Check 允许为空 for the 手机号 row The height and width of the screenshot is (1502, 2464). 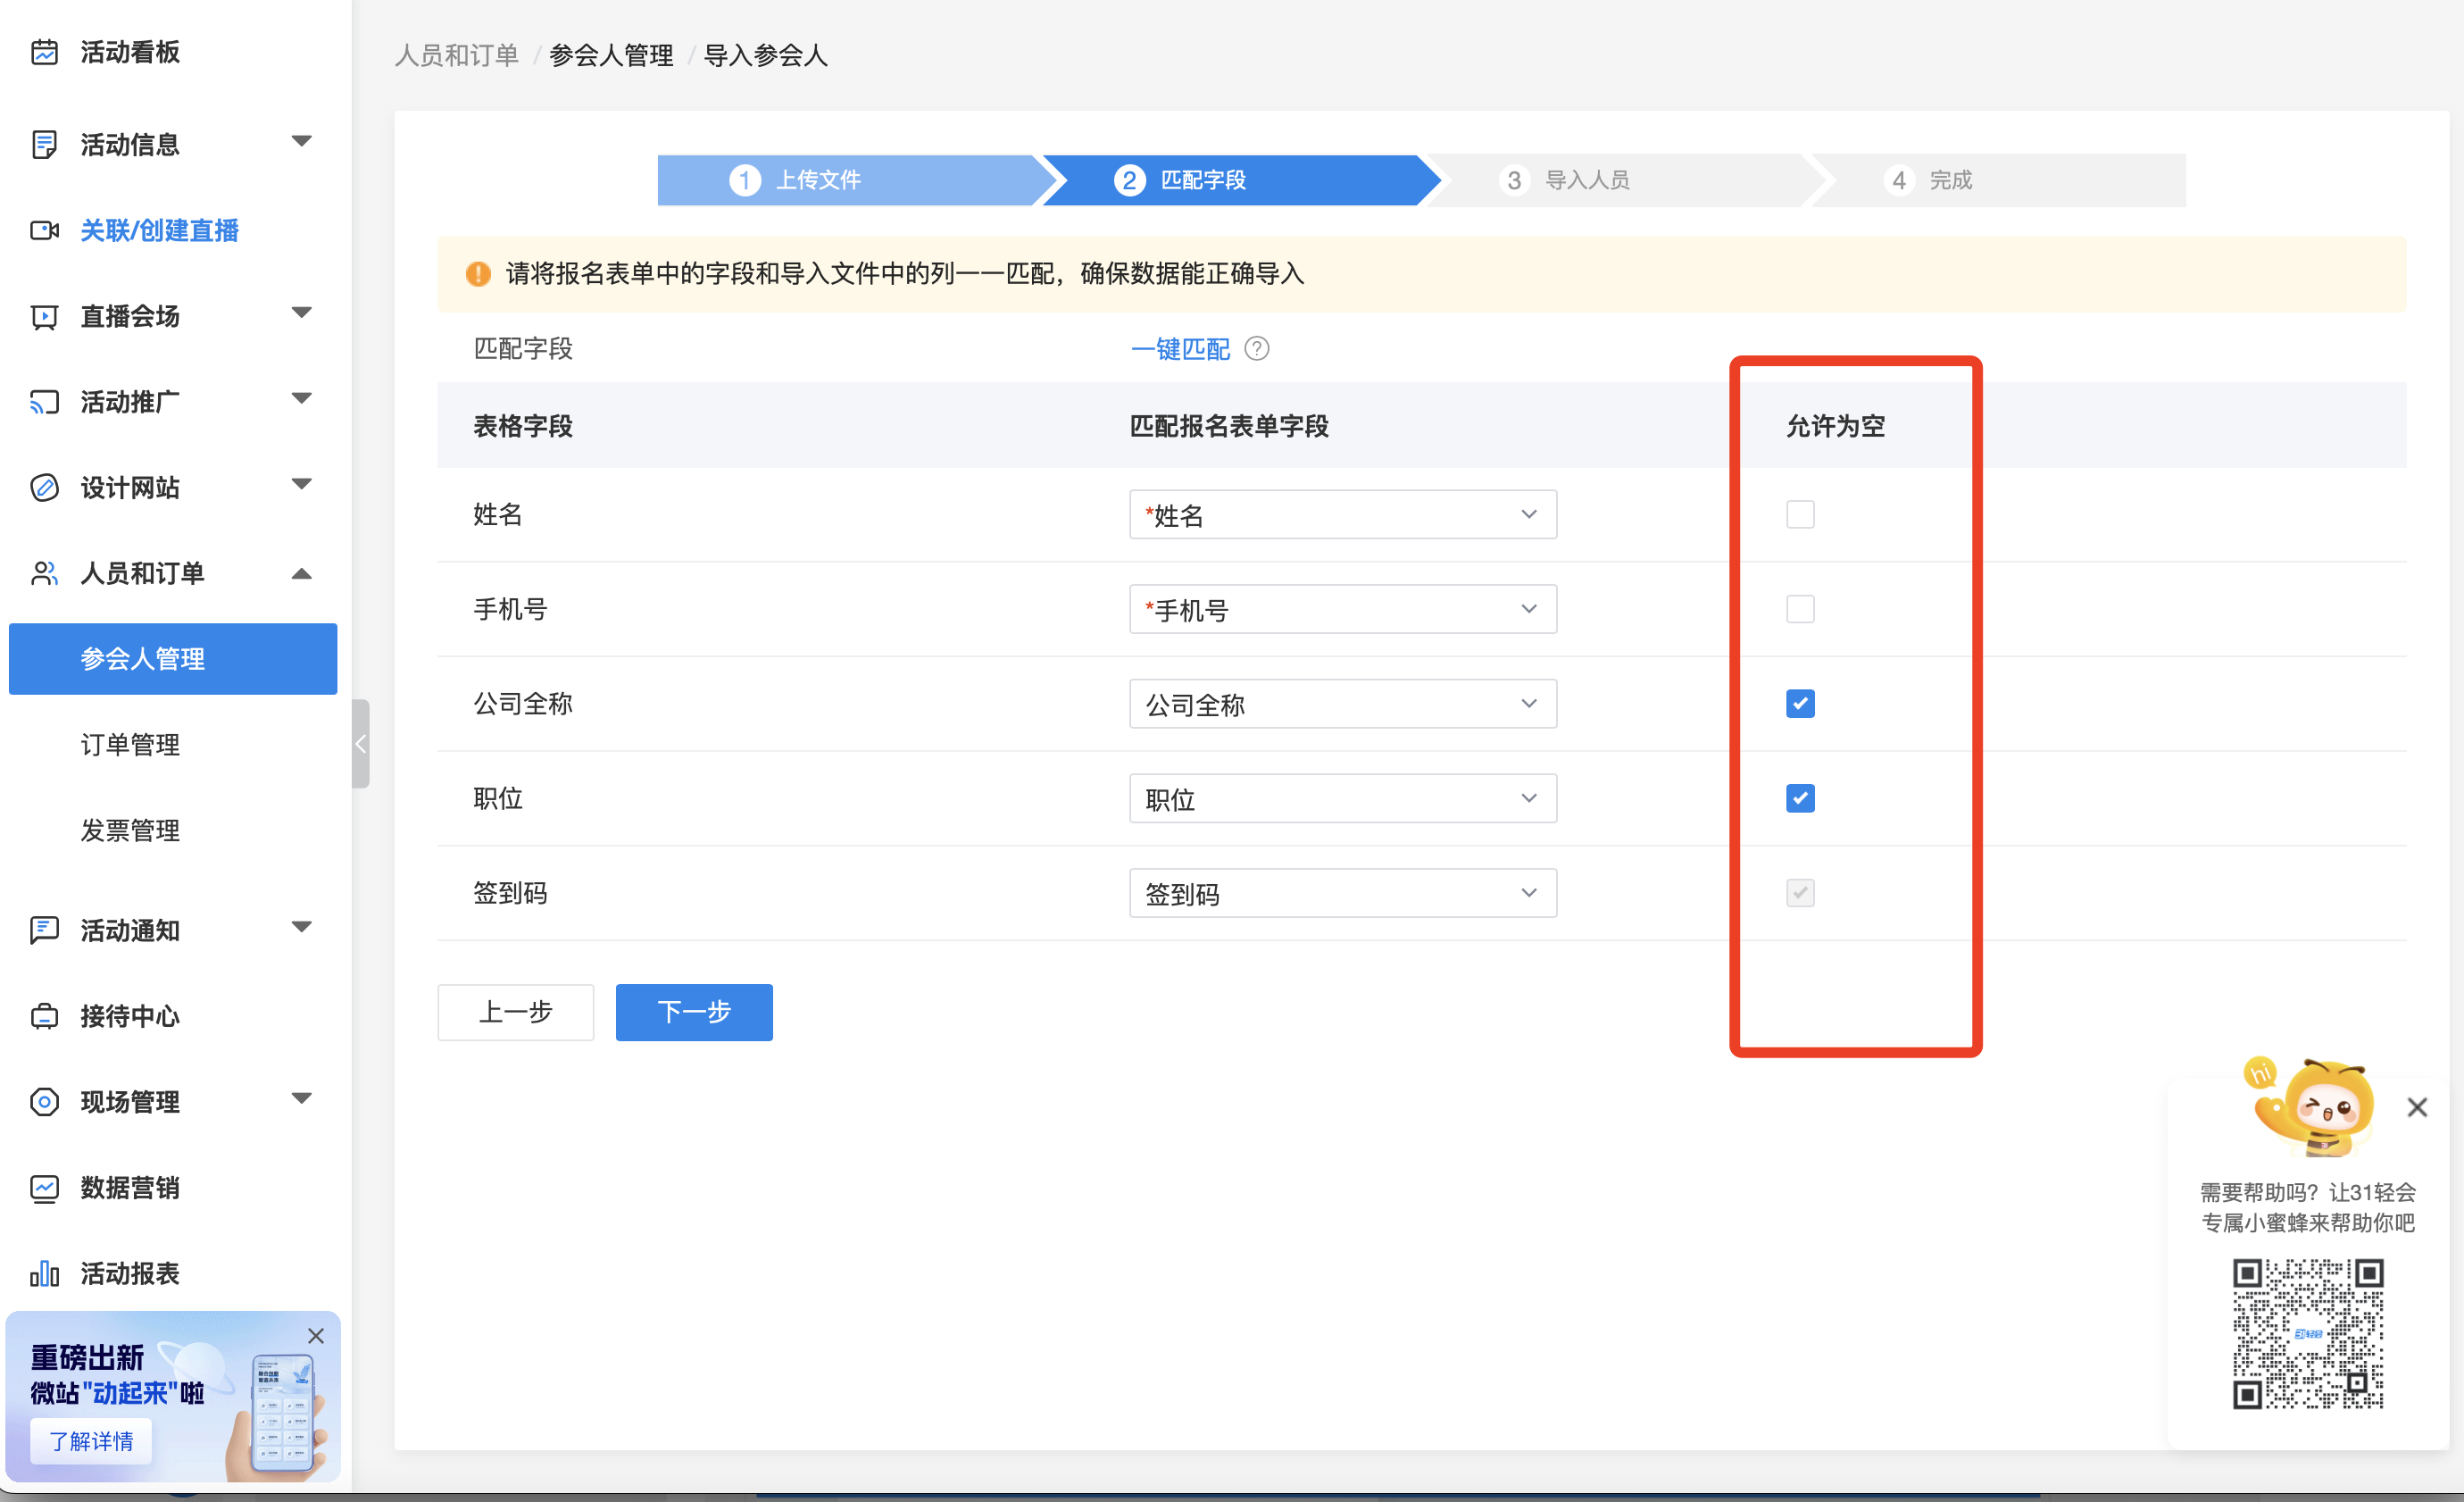1800,609
